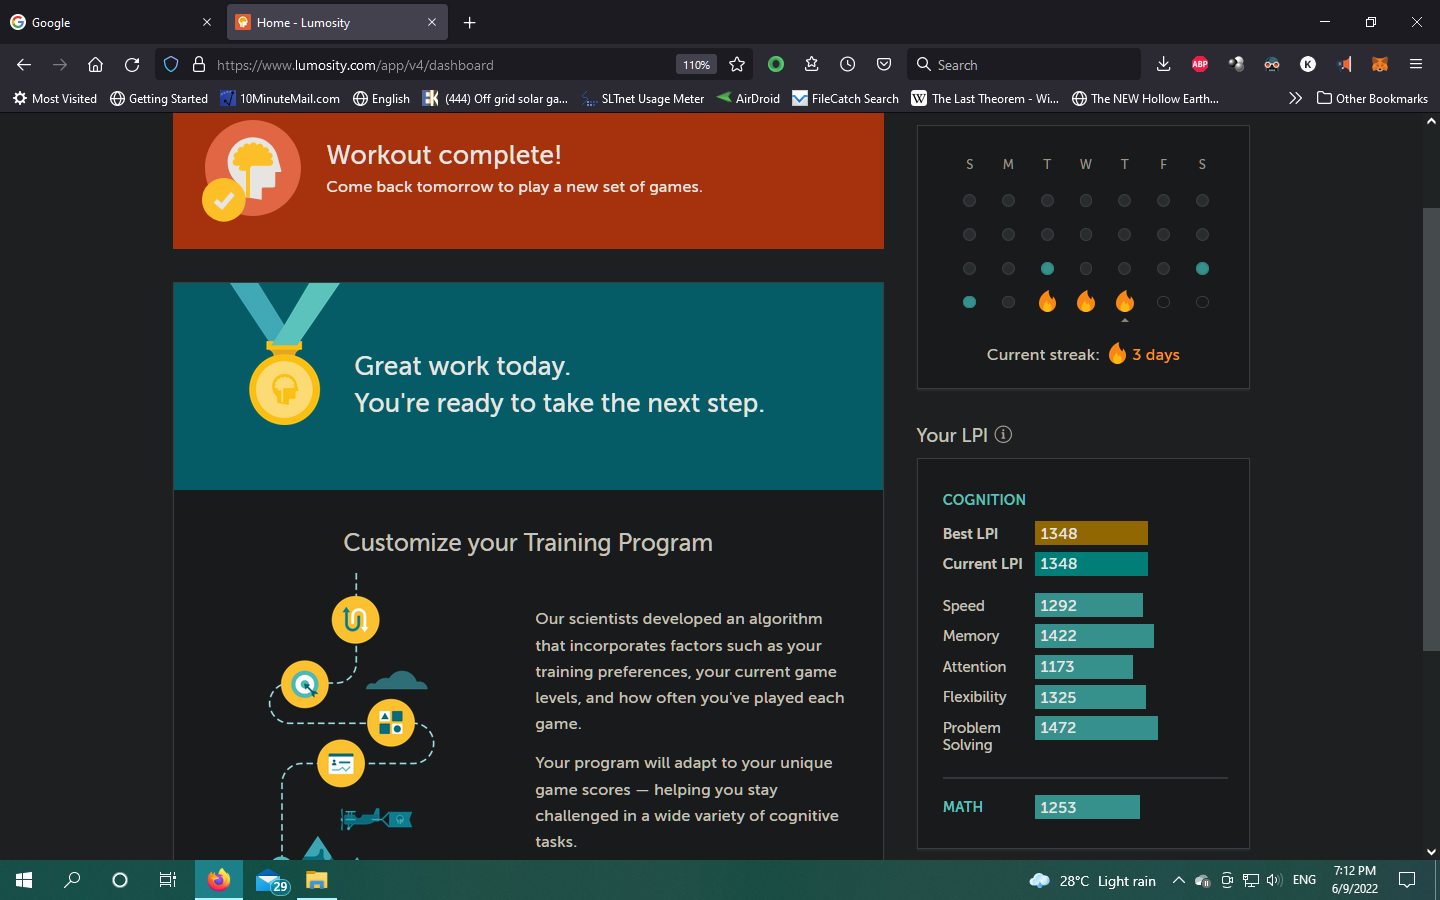The image size is (1440, 900).
Task: Open File Explorer from taskbar
Action: pos(317,880)
